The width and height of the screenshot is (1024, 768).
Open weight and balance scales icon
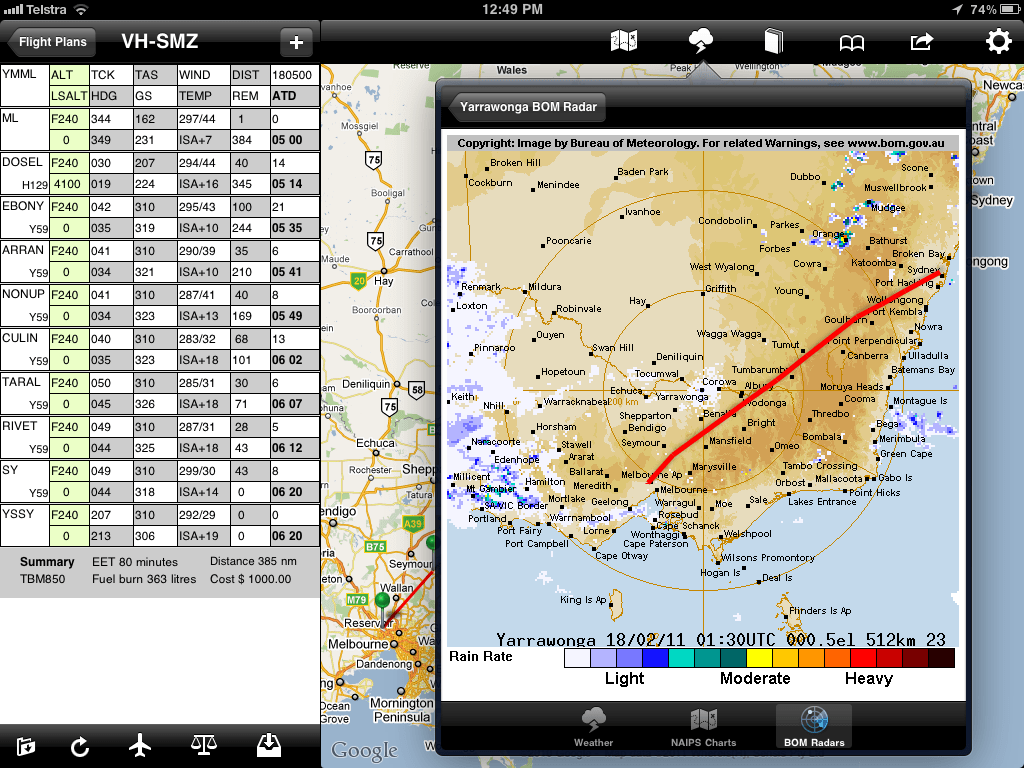pos(203,745)
